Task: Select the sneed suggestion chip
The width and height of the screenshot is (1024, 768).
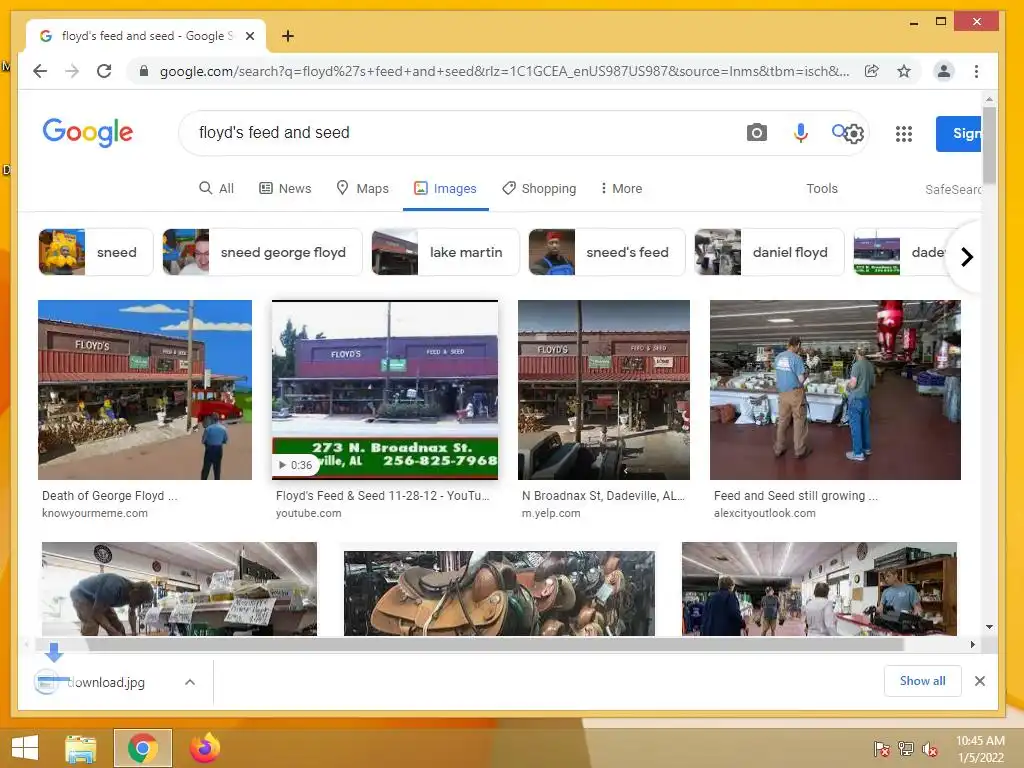Action: [96, 252]
